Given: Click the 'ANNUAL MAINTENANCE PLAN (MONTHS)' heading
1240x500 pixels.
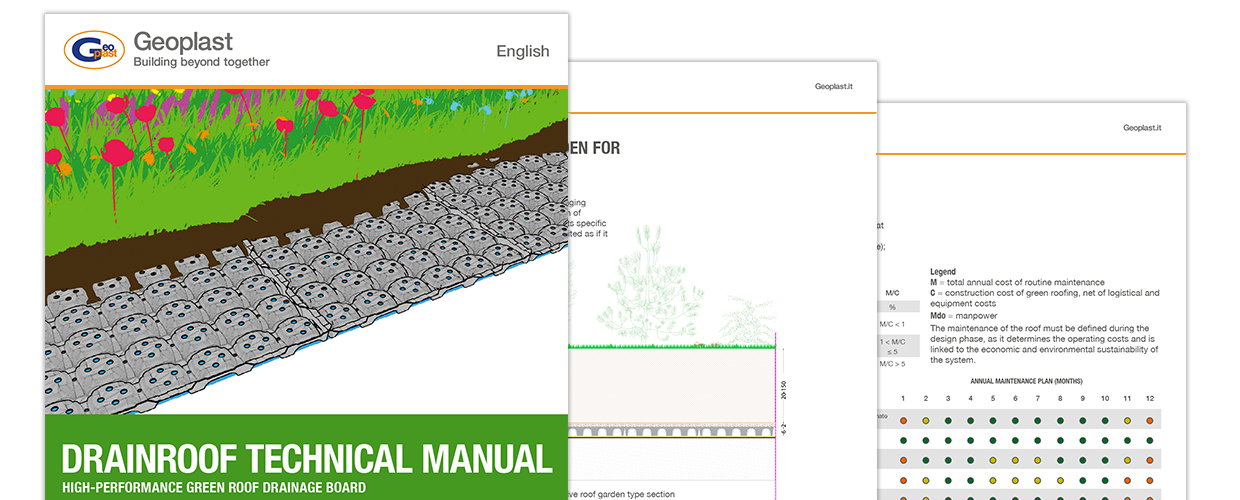Looking at the screenshot, I should point(1026,381).
